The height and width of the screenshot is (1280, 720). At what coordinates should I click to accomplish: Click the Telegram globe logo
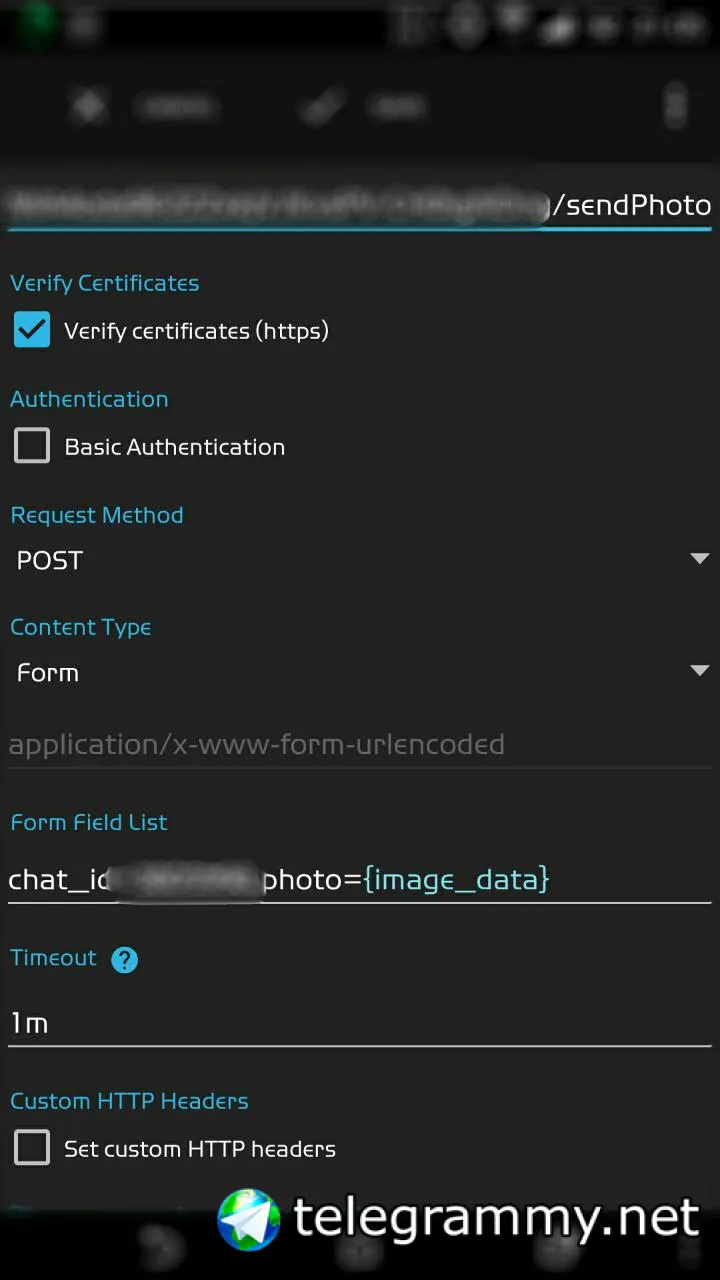(249, 1219)
